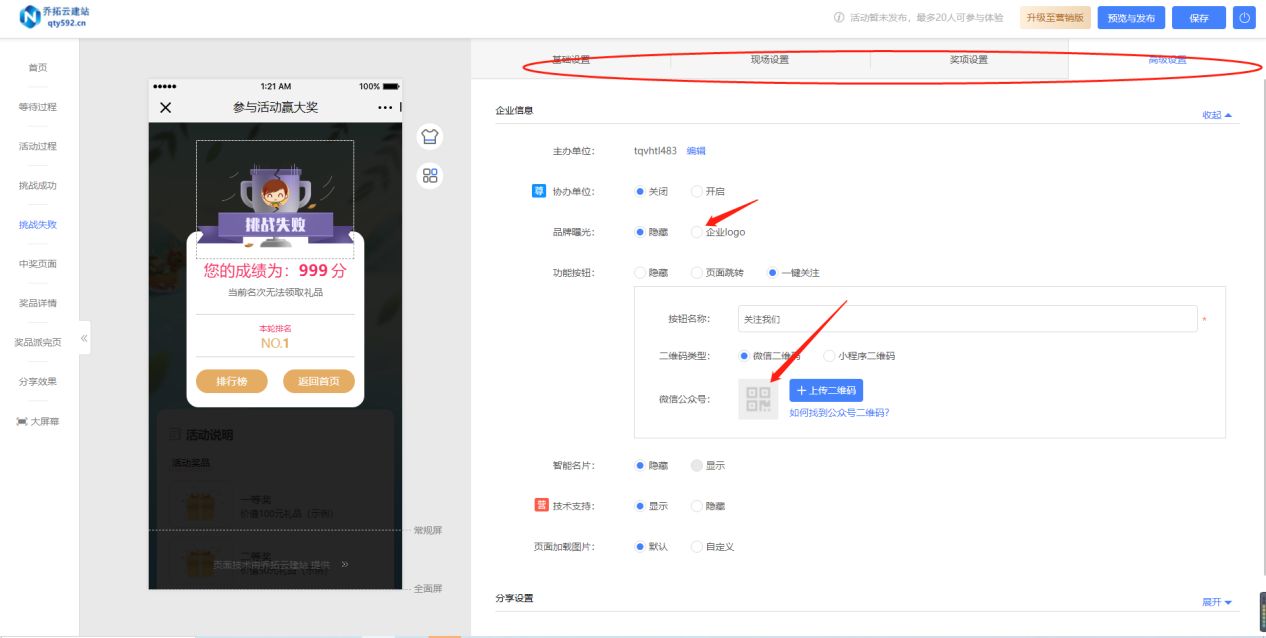The image size is (1266, 638).
Task: Collapse the left sidebar with double-arrow toggle
Action: (x=85, y=339)
